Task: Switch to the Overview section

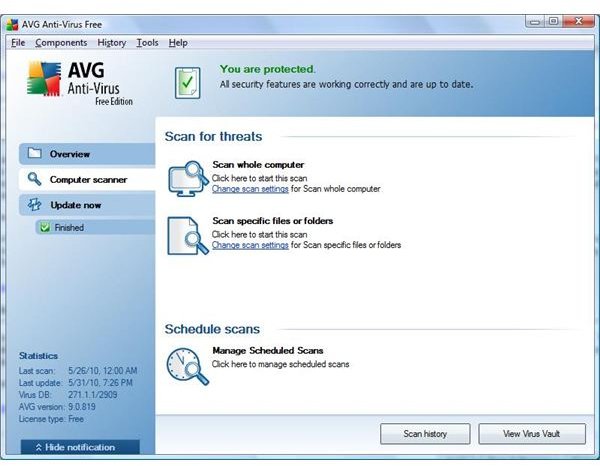Action: [x=87, y=154]
